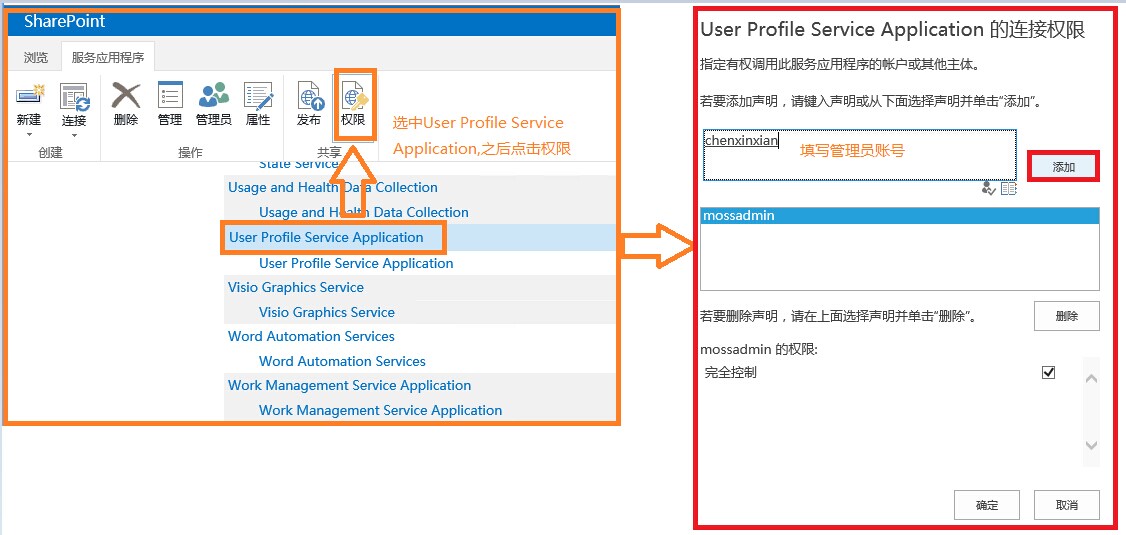Expand the 连接 dropdown arrow
Image resolution: width=1126 pixels, height=535 pixels.
click(x=74, y=134)
